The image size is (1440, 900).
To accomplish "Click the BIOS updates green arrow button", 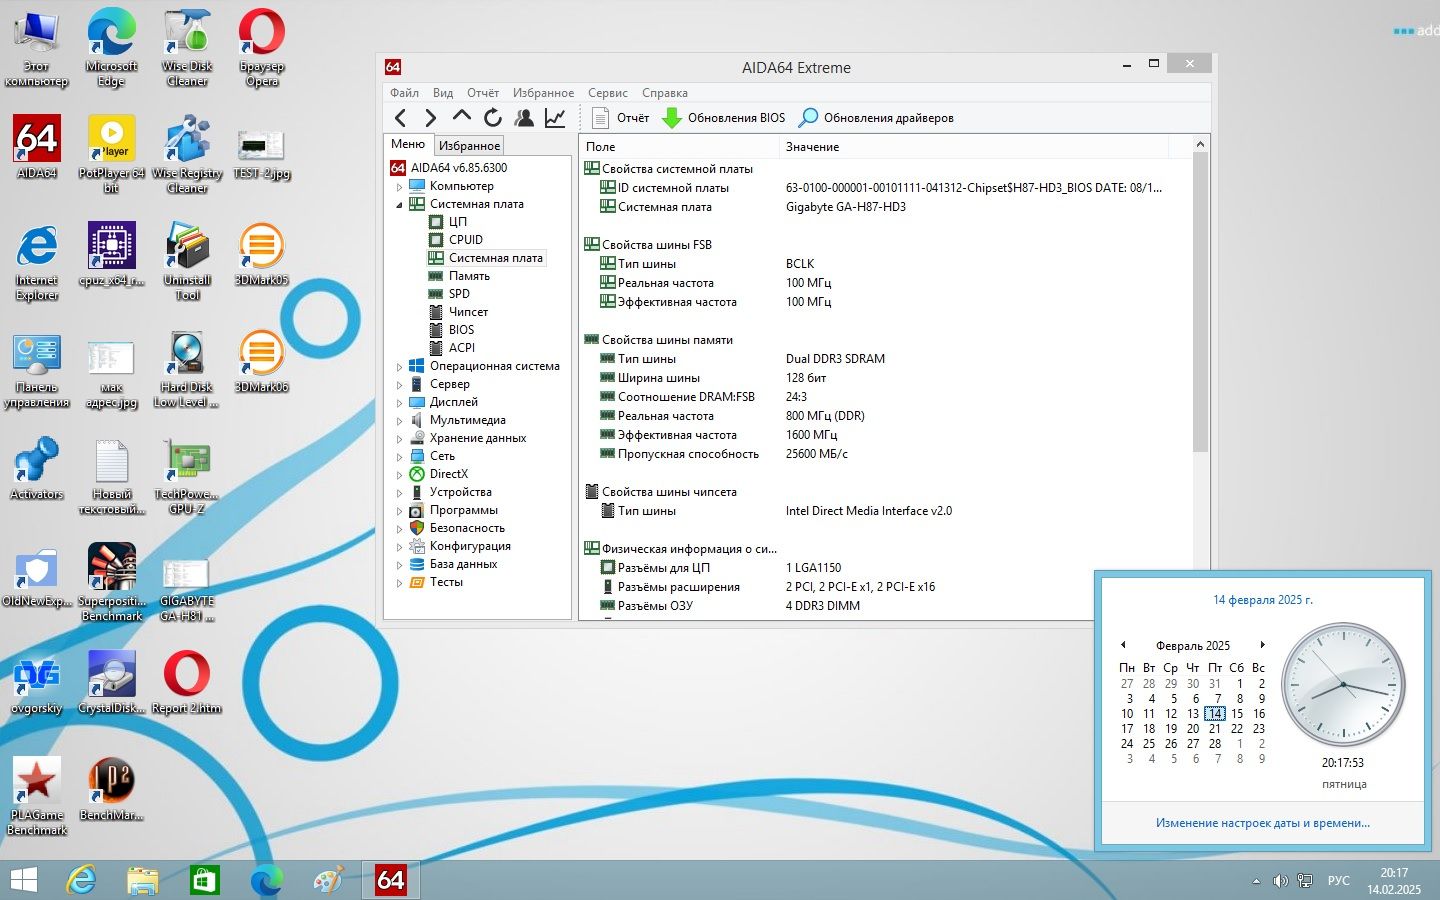I will [725, 118].
